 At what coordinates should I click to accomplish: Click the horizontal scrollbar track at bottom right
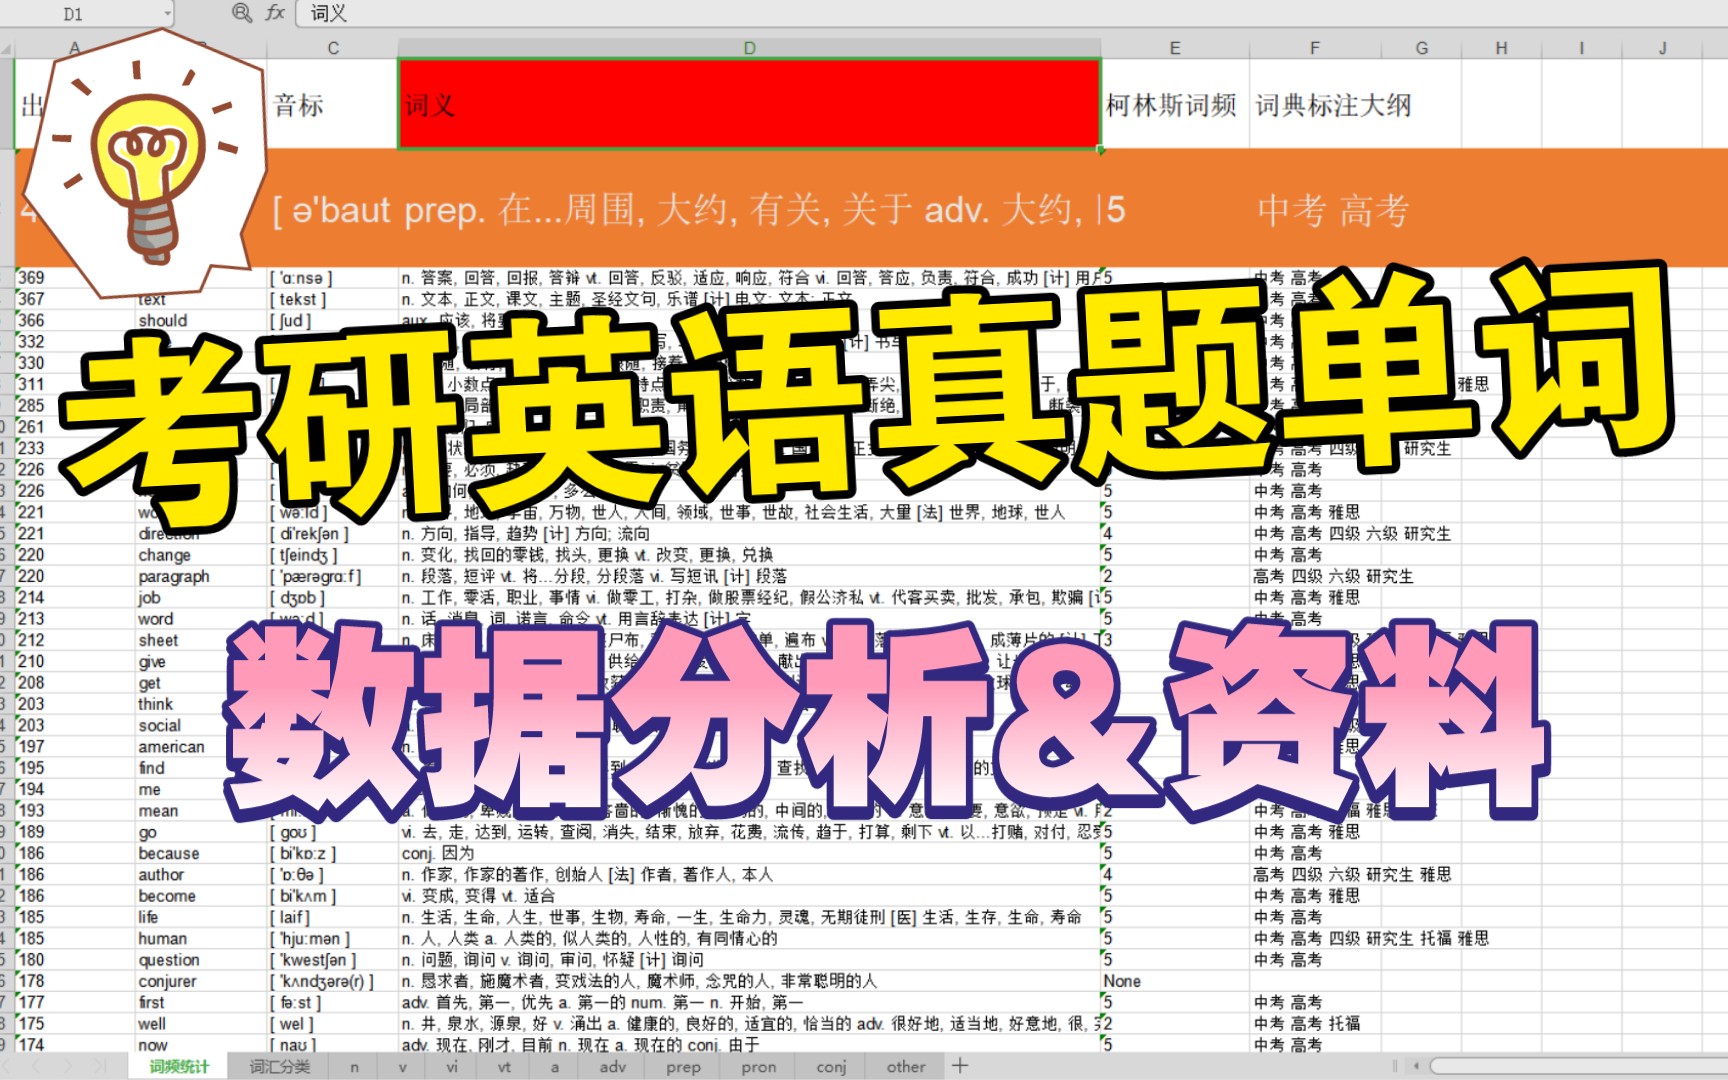point(1577,1067)
